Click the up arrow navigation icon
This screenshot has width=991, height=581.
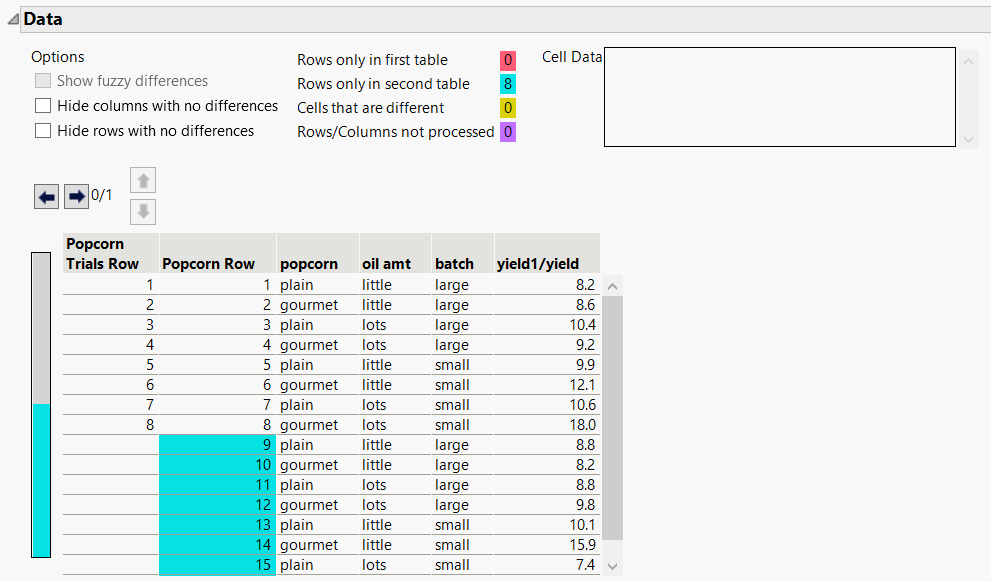tap(142, 180)
